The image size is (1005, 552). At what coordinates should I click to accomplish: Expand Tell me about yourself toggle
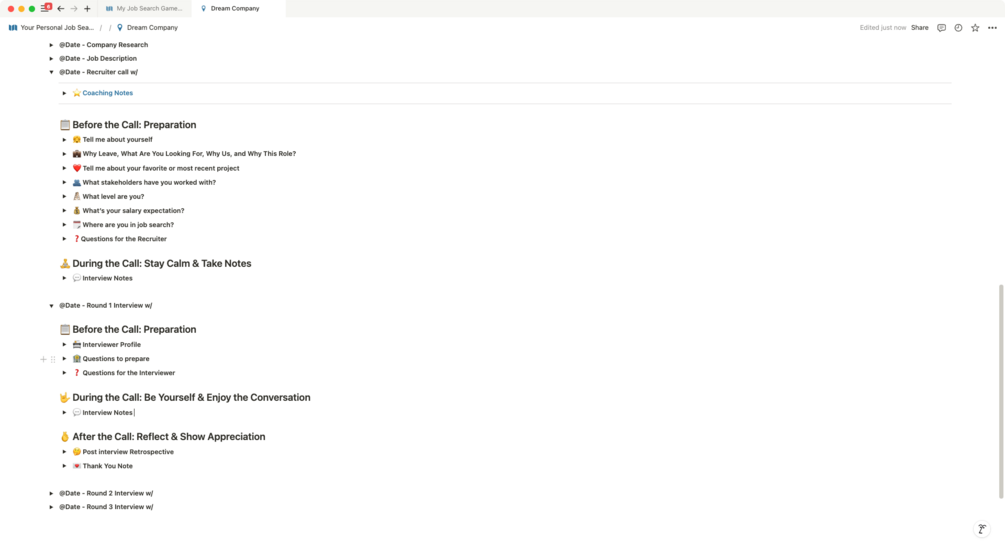[x=64, y=140]
